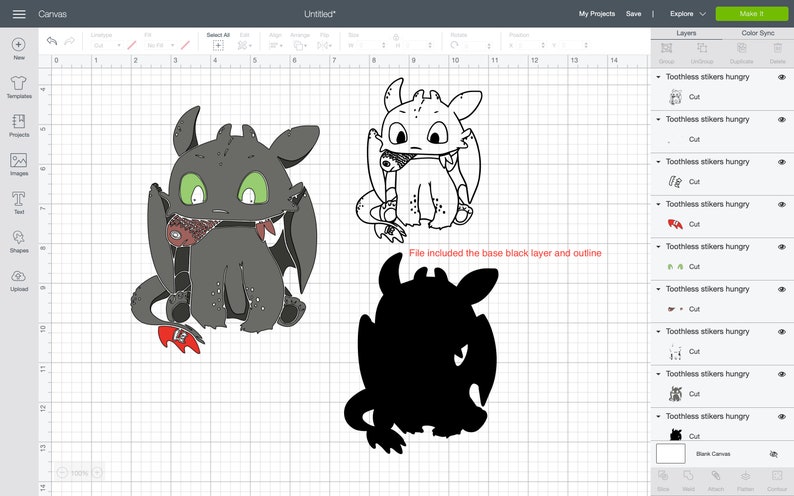Image resolution: width=794 pixels, height=496 pixels.
Task: Open My Projects
Action: coord(597,14)
